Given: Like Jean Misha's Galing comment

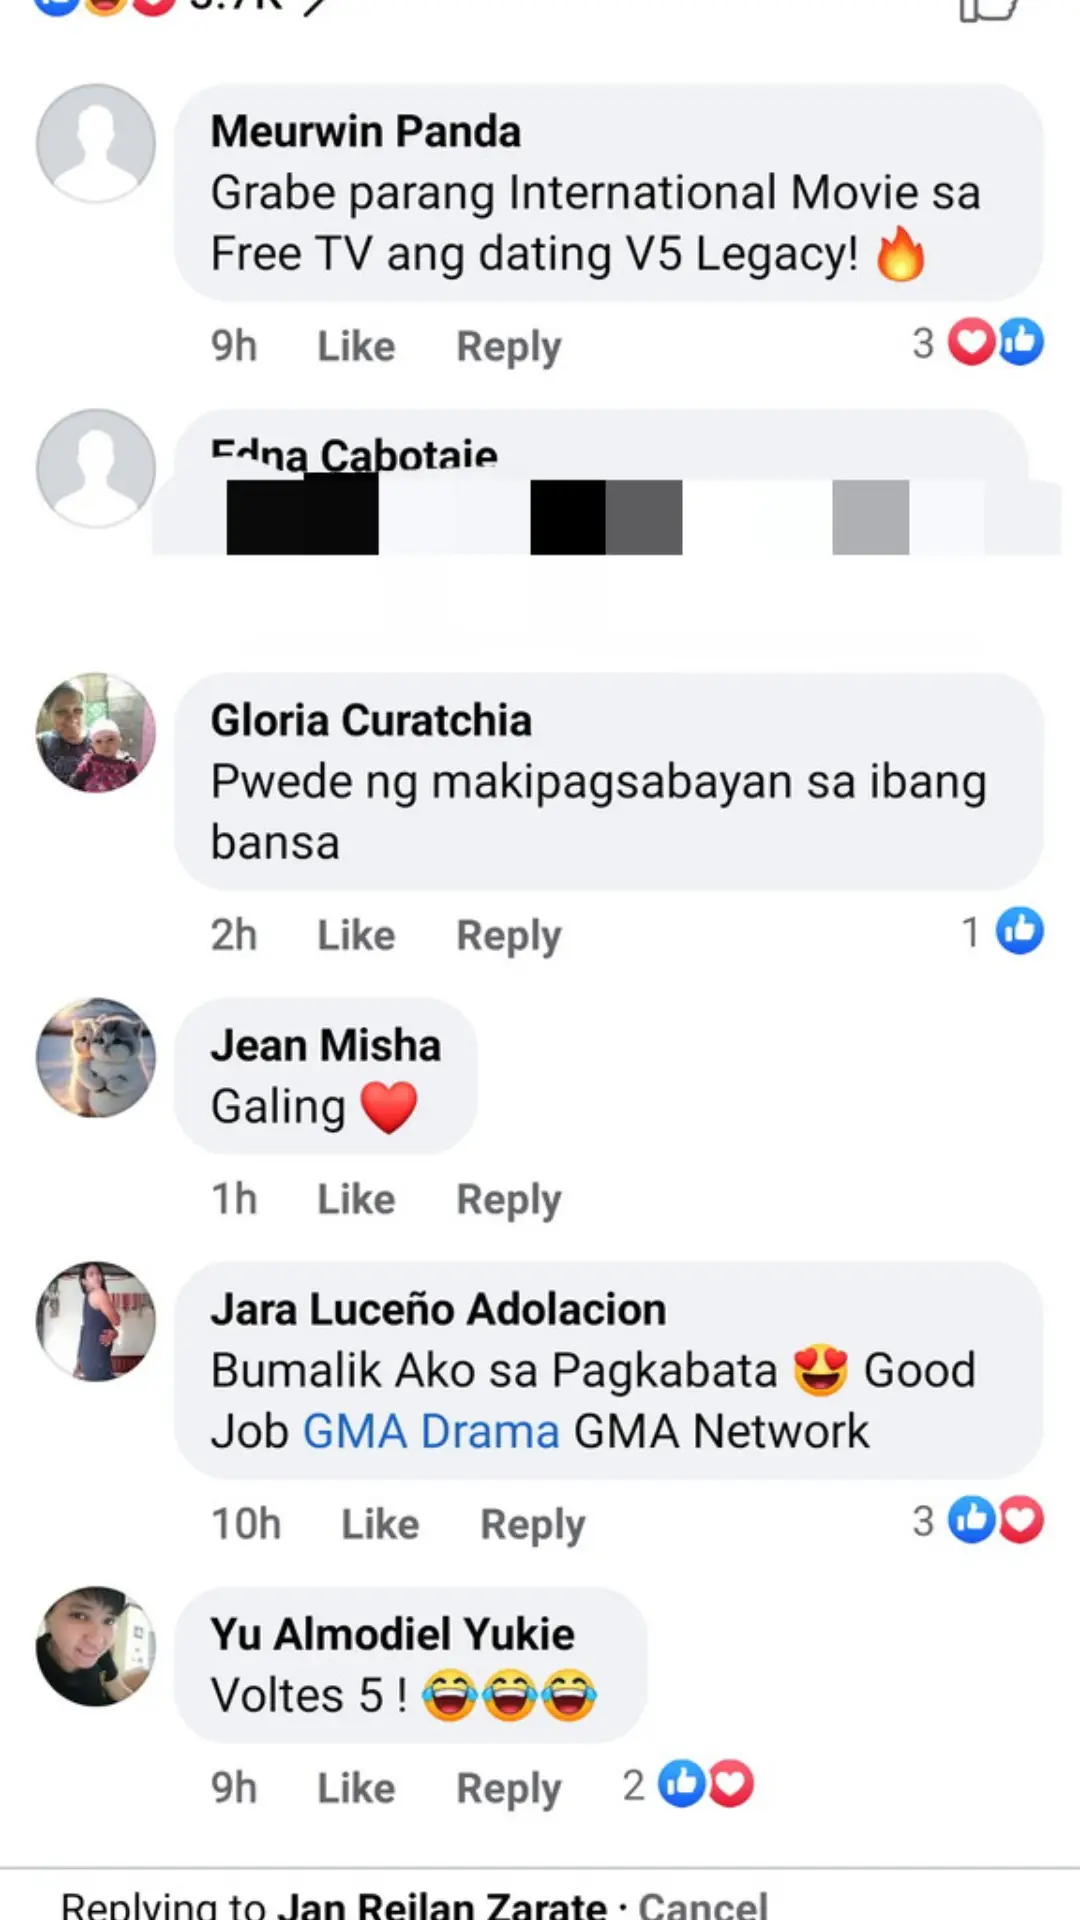Looking at the screenshot, I should tap(356, 1199).
